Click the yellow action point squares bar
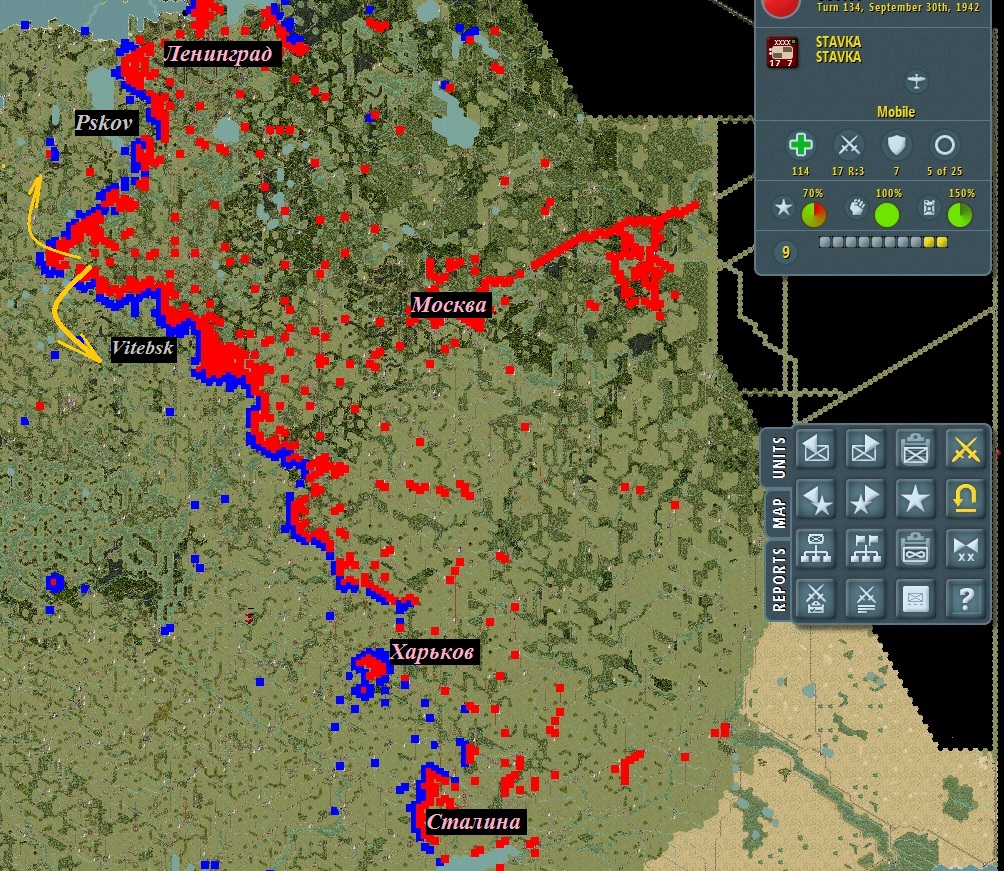The height and width of the screenshot is (871, 1004). click(x=884, y=242)
